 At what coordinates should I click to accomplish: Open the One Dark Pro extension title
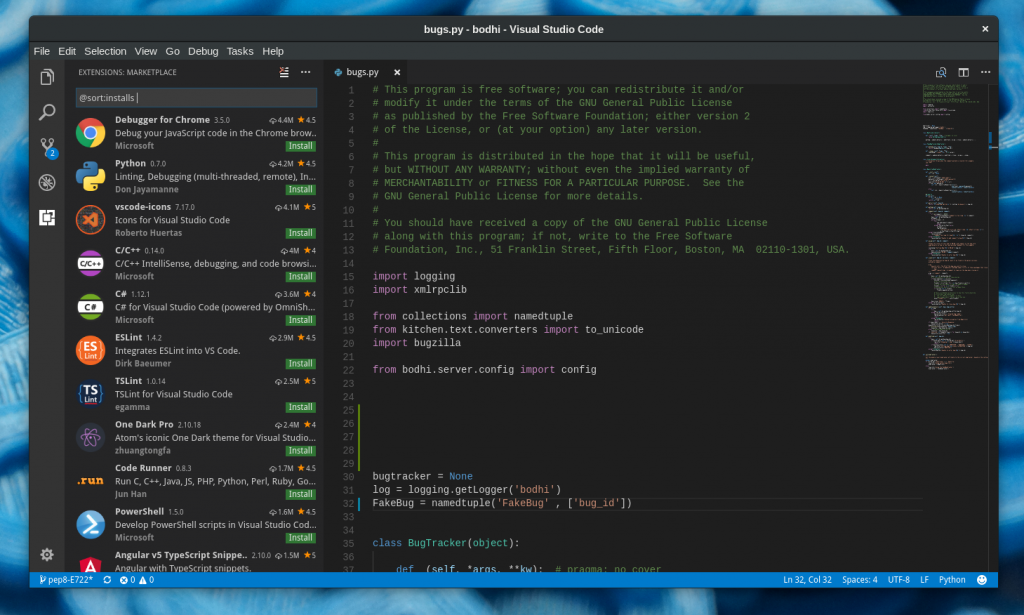tap(144, 424)
